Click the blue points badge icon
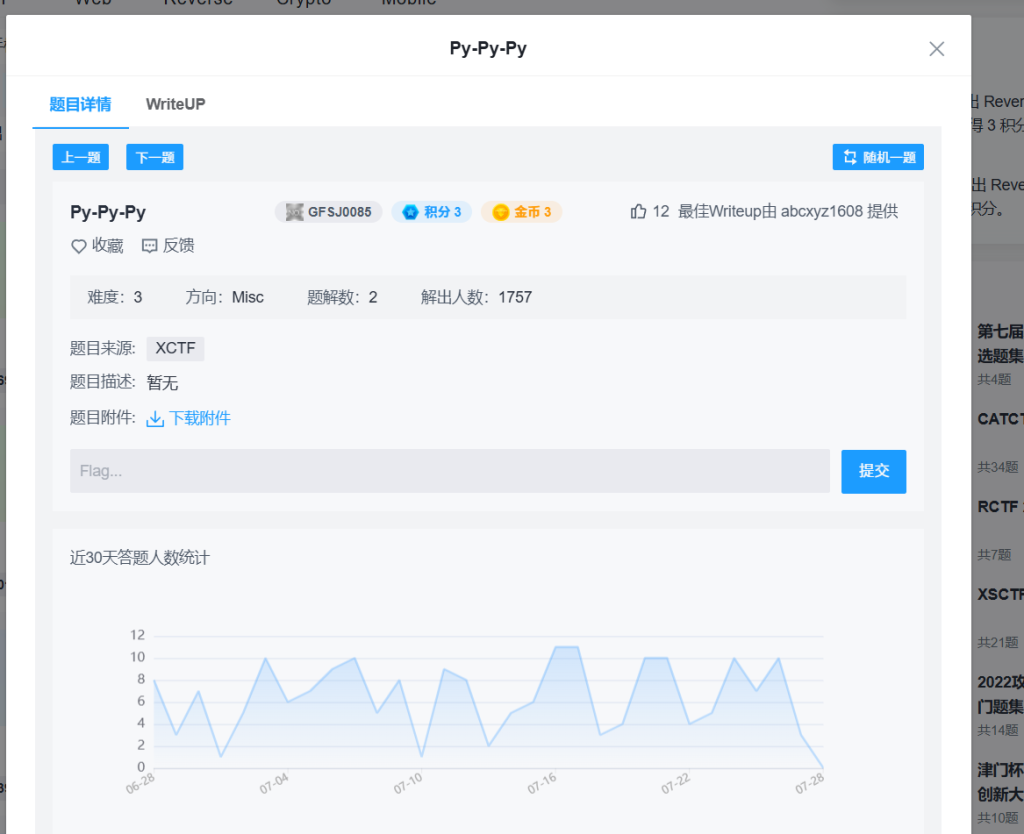This screenshot has width=1024, height=834. pyautogui.click(x=410, y=212)
